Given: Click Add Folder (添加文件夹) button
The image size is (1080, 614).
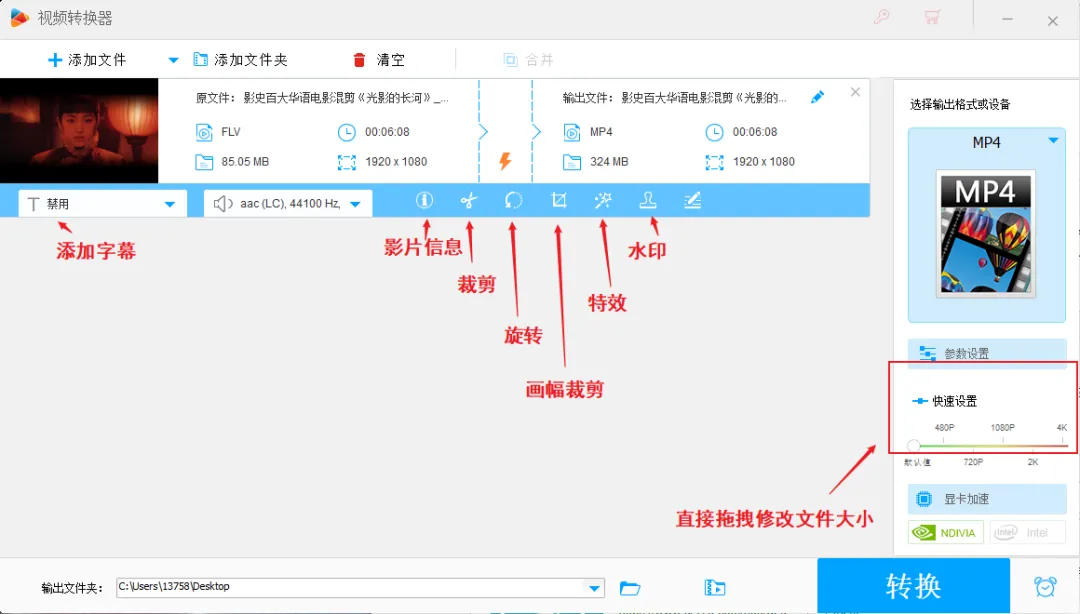Looking at the screenshot, I should coord(240,60).
